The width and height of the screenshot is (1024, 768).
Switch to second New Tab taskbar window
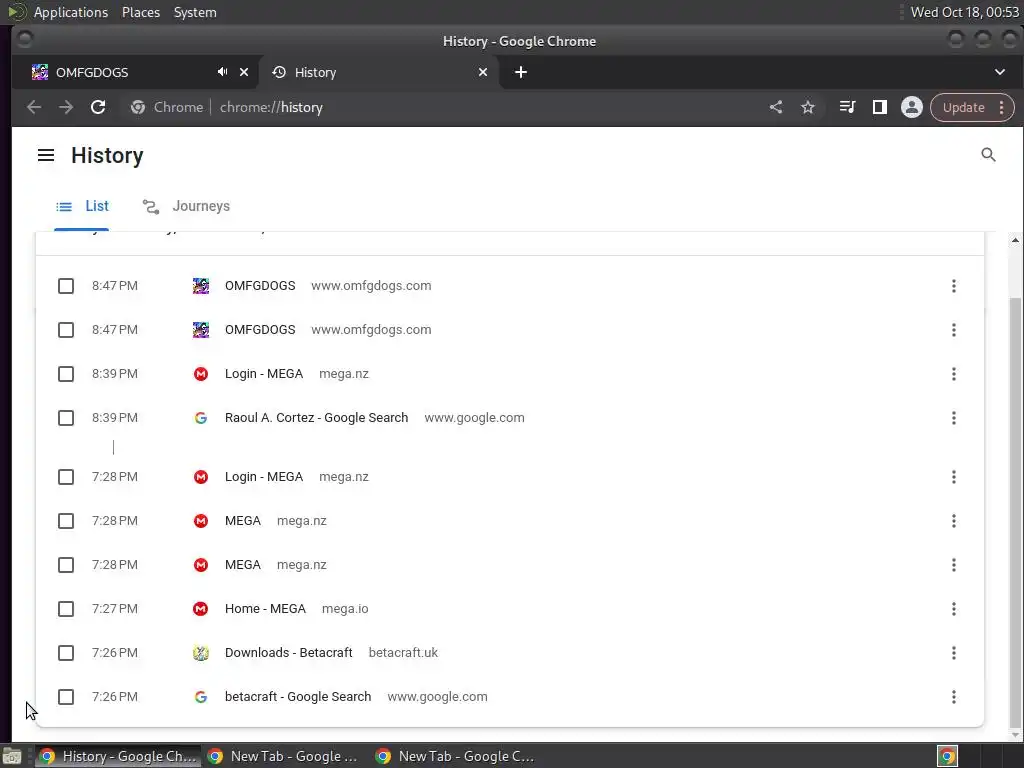click(x=455, y=756)
